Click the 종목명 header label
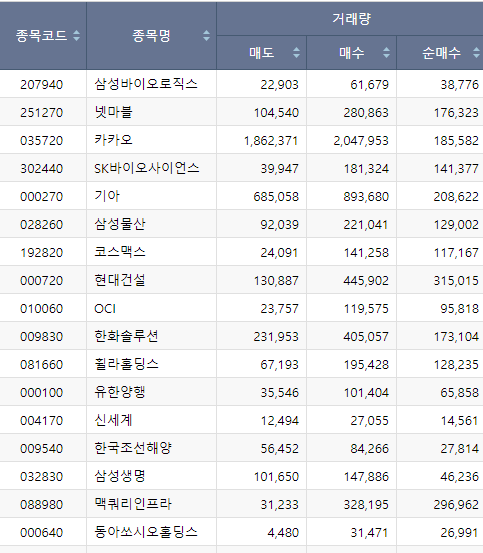The image size is (483, 553). click(x=151, y=36)
